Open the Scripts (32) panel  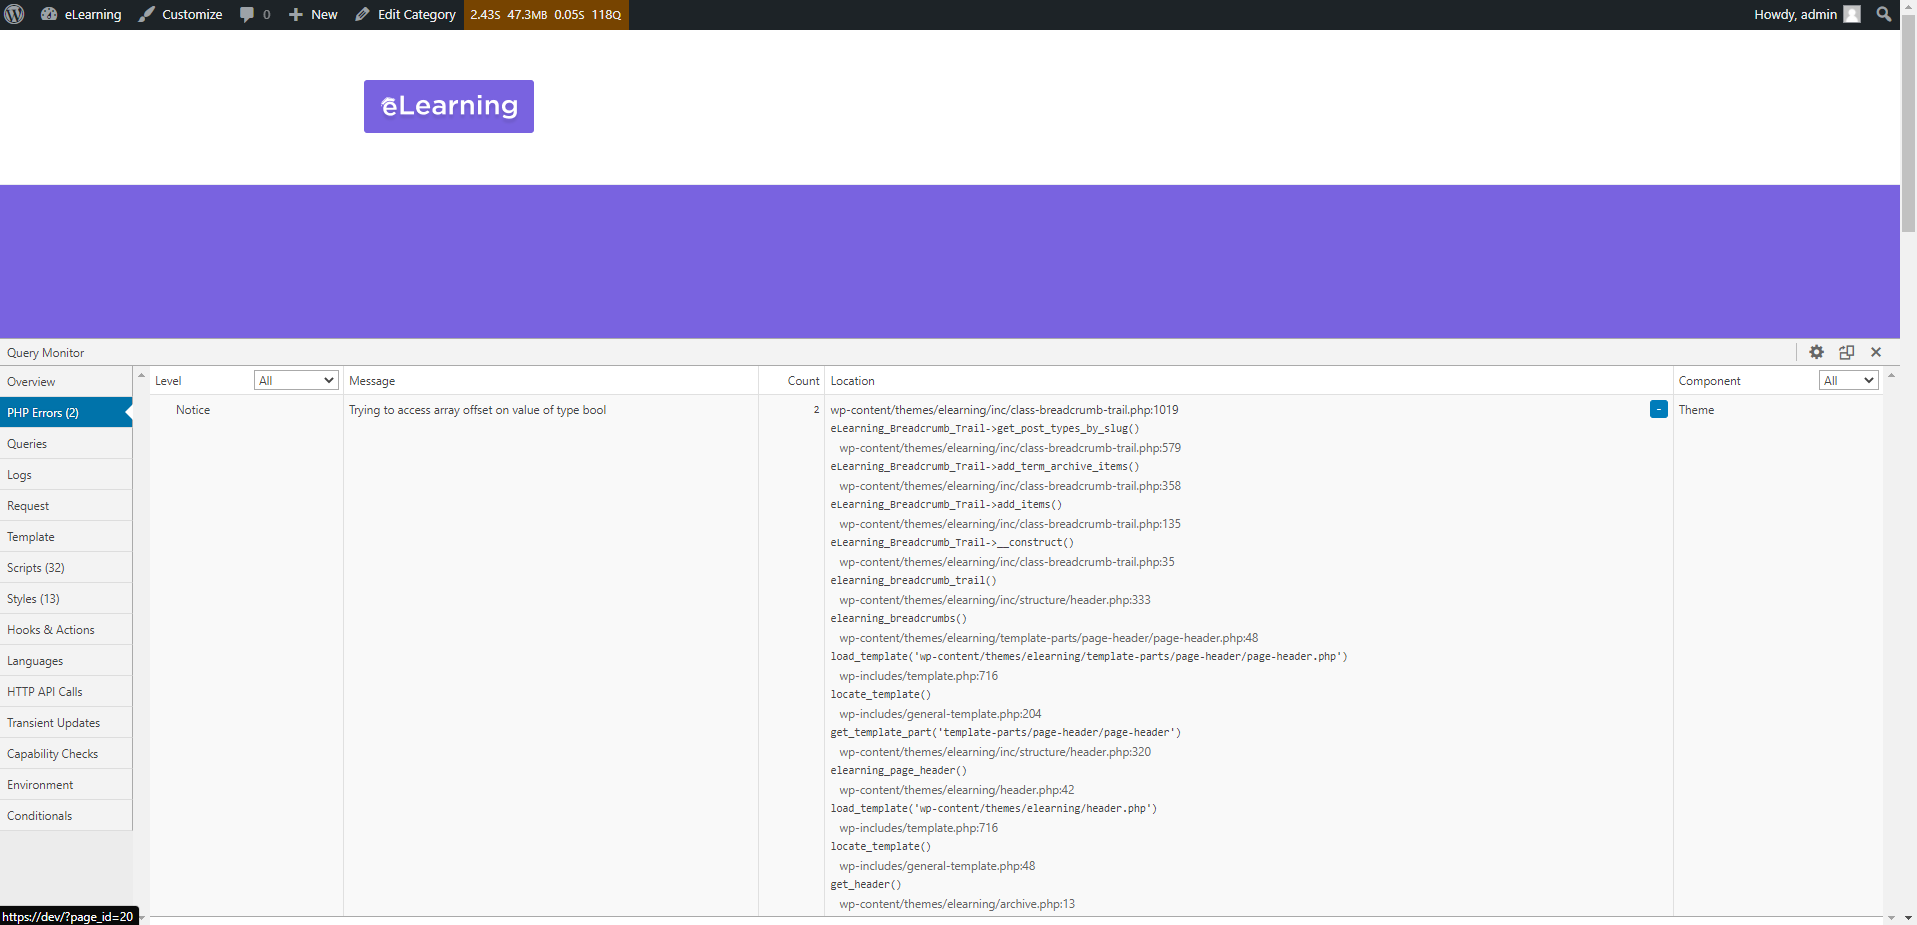66,568
